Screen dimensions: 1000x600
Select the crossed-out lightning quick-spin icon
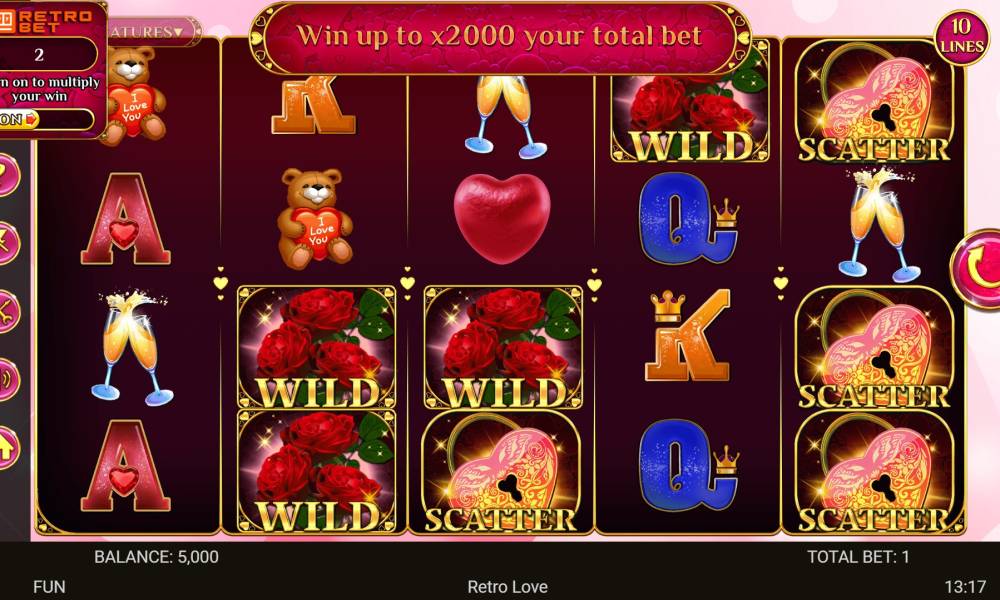point(6,243)
